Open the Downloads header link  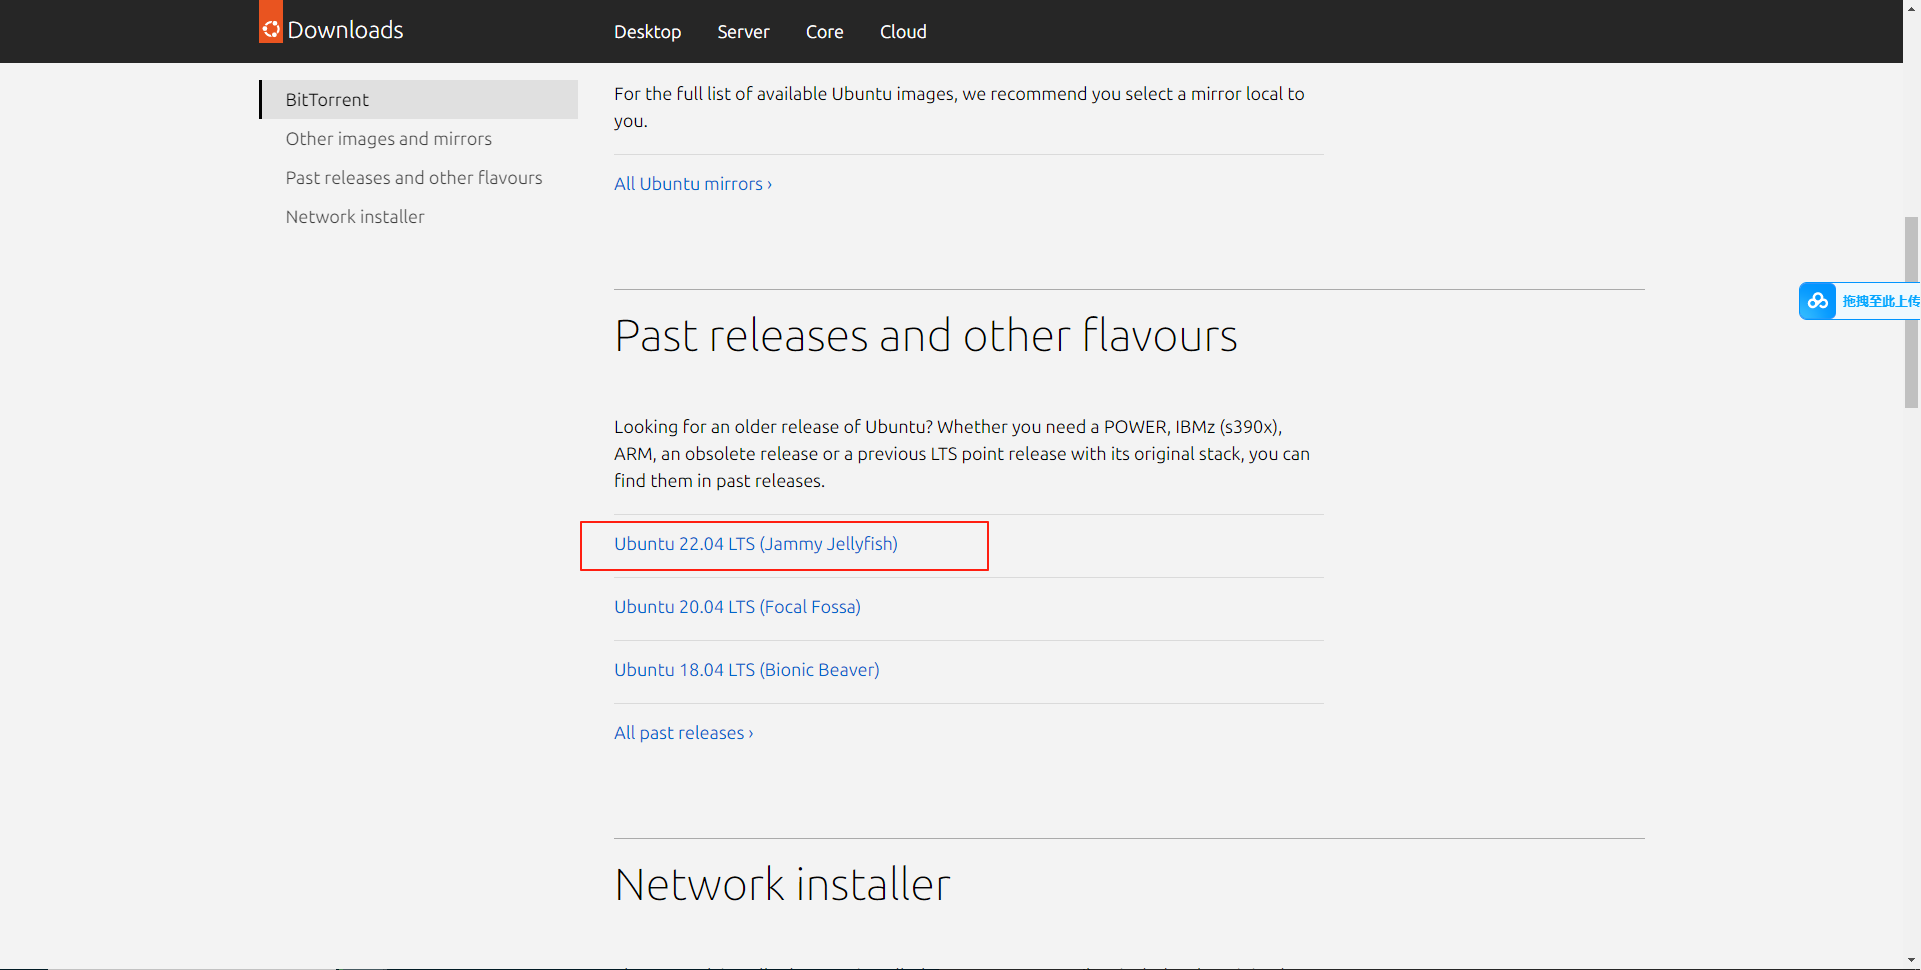point(345,30)
